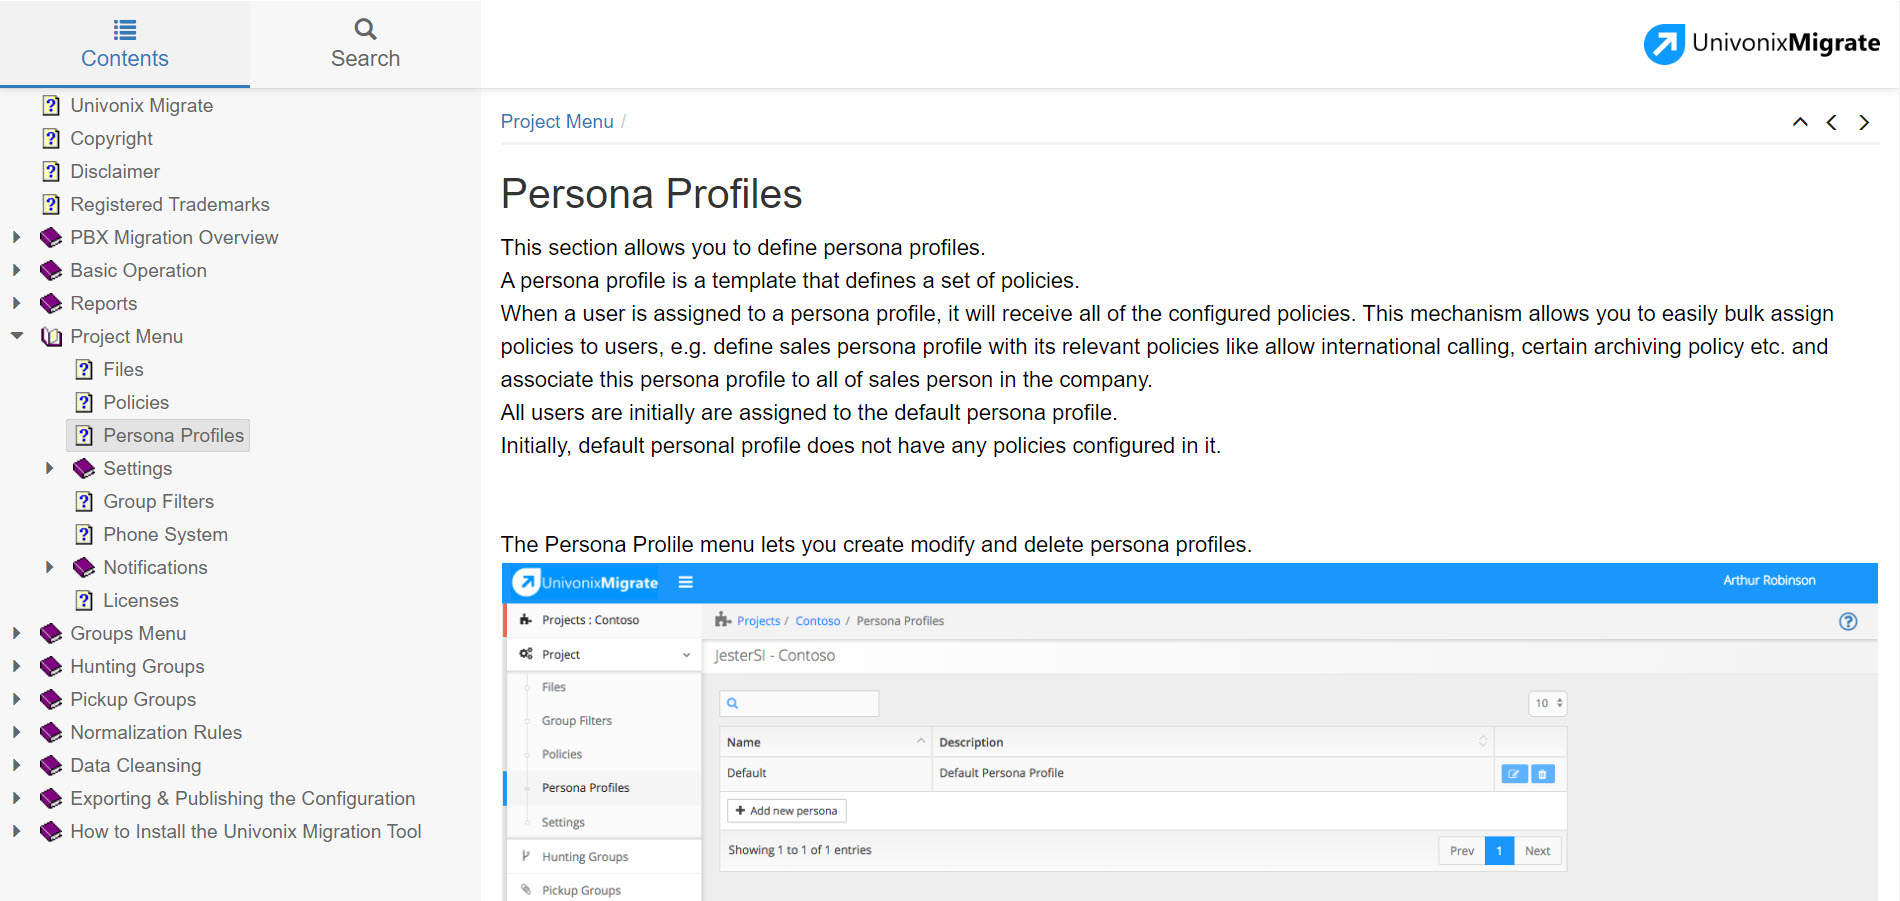
Task: Click the Disclaimer page icon
Action: pos(51,171)
